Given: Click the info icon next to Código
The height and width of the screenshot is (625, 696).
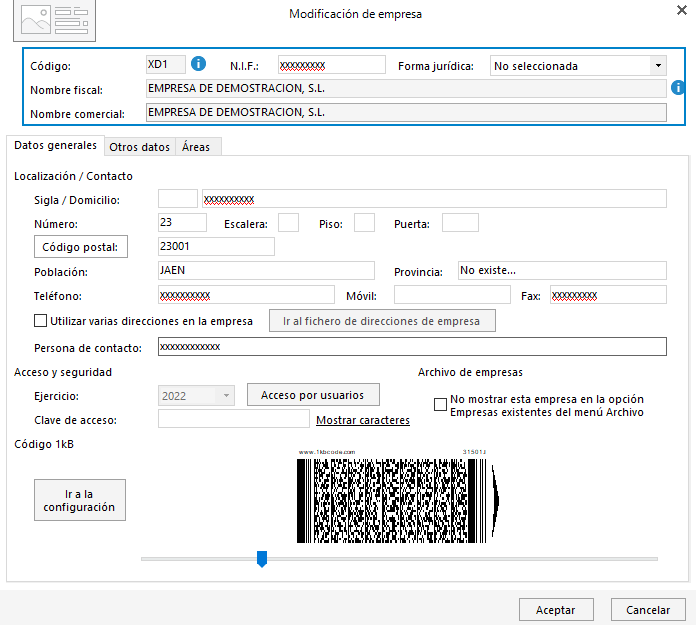Looking at the screenshot, I should [x=198, y=64].
